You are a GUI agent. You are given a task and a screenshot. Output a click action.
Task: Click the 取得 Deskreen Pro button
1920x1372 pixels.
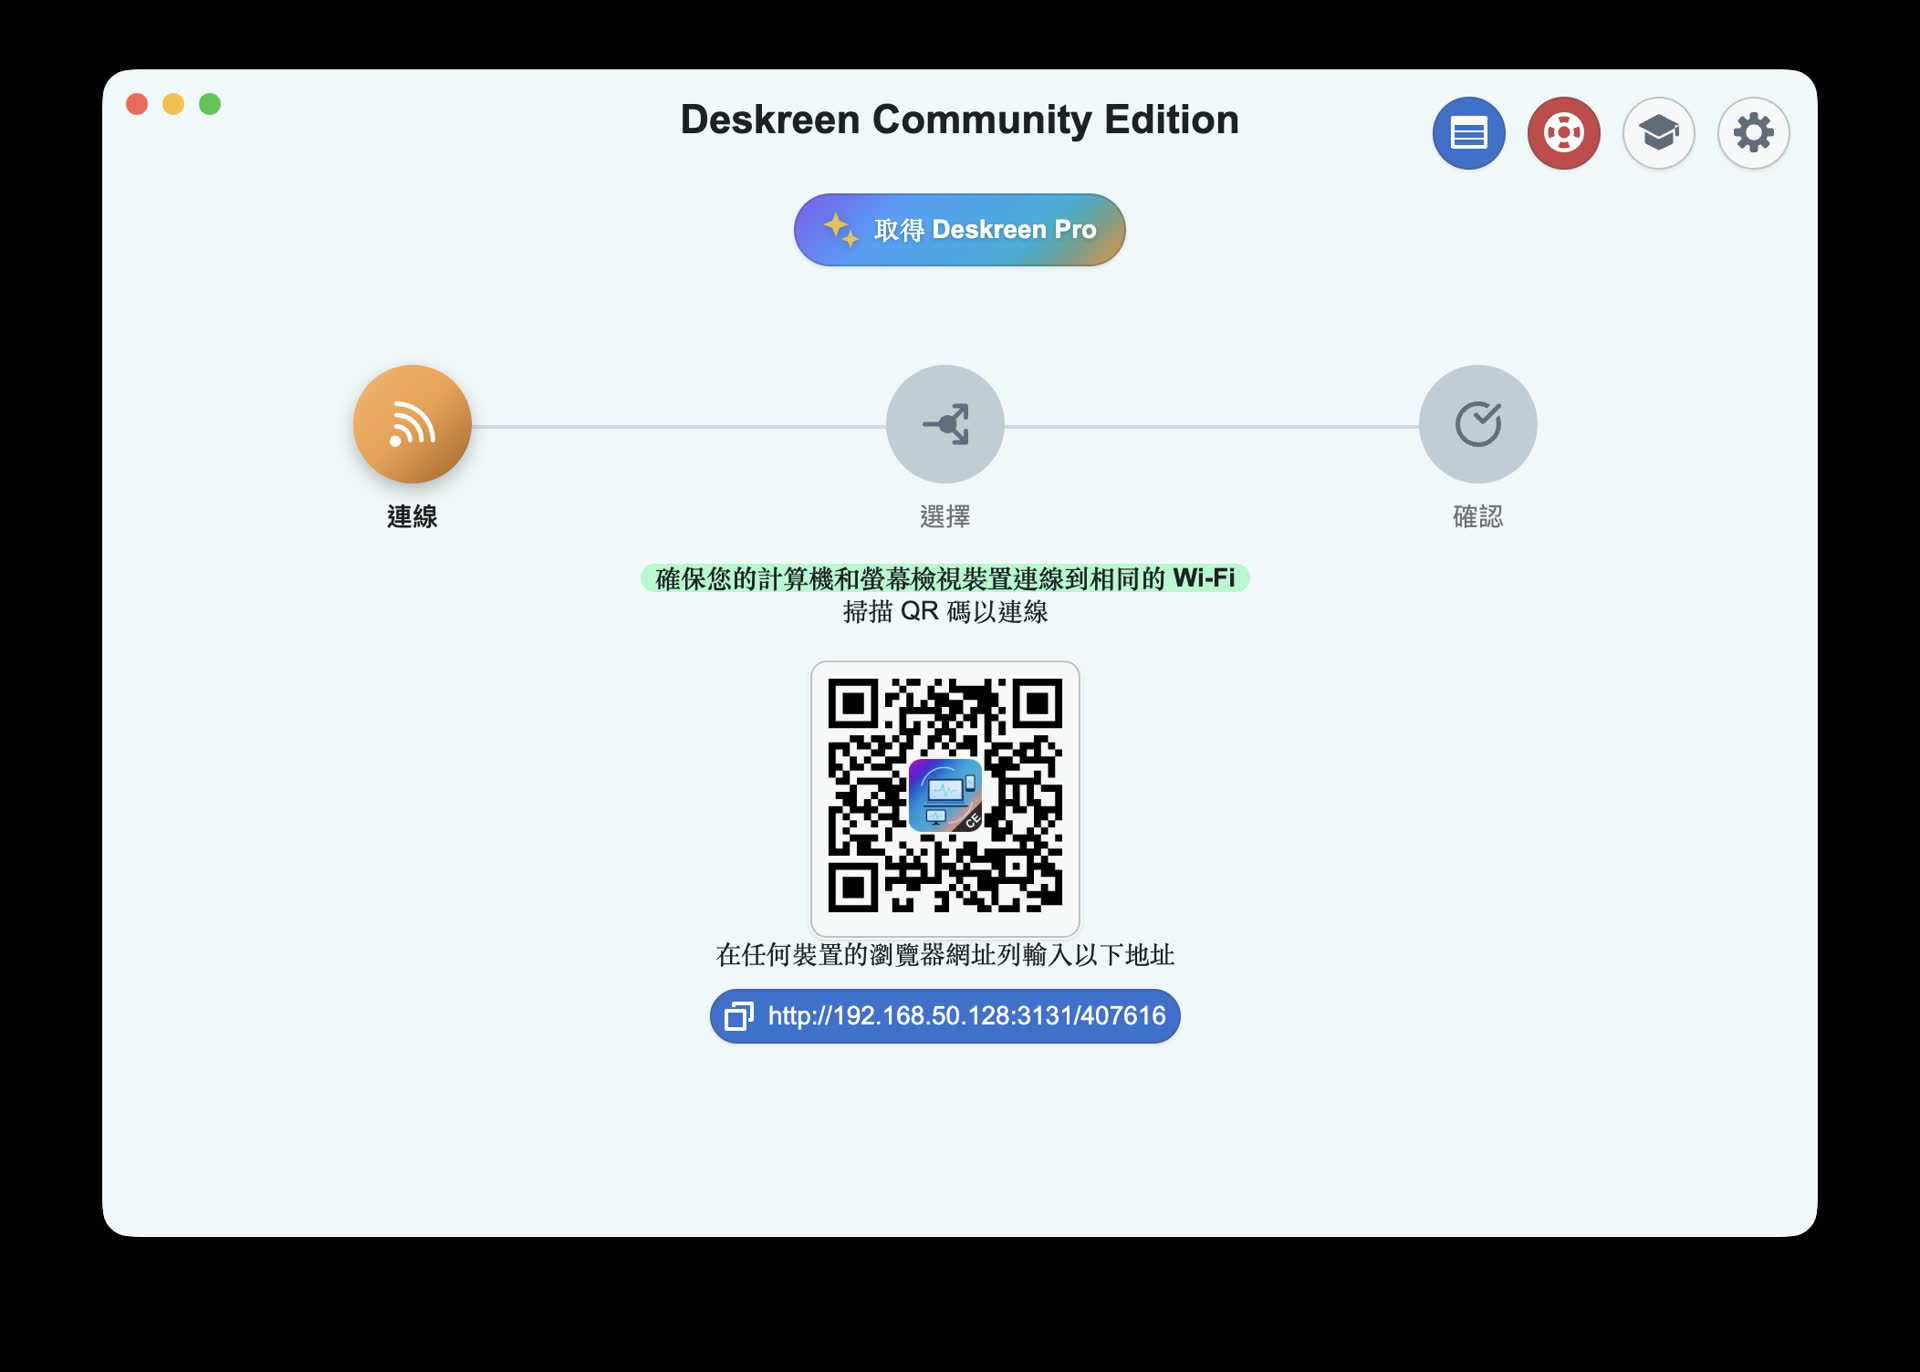[x=959, y=230]
